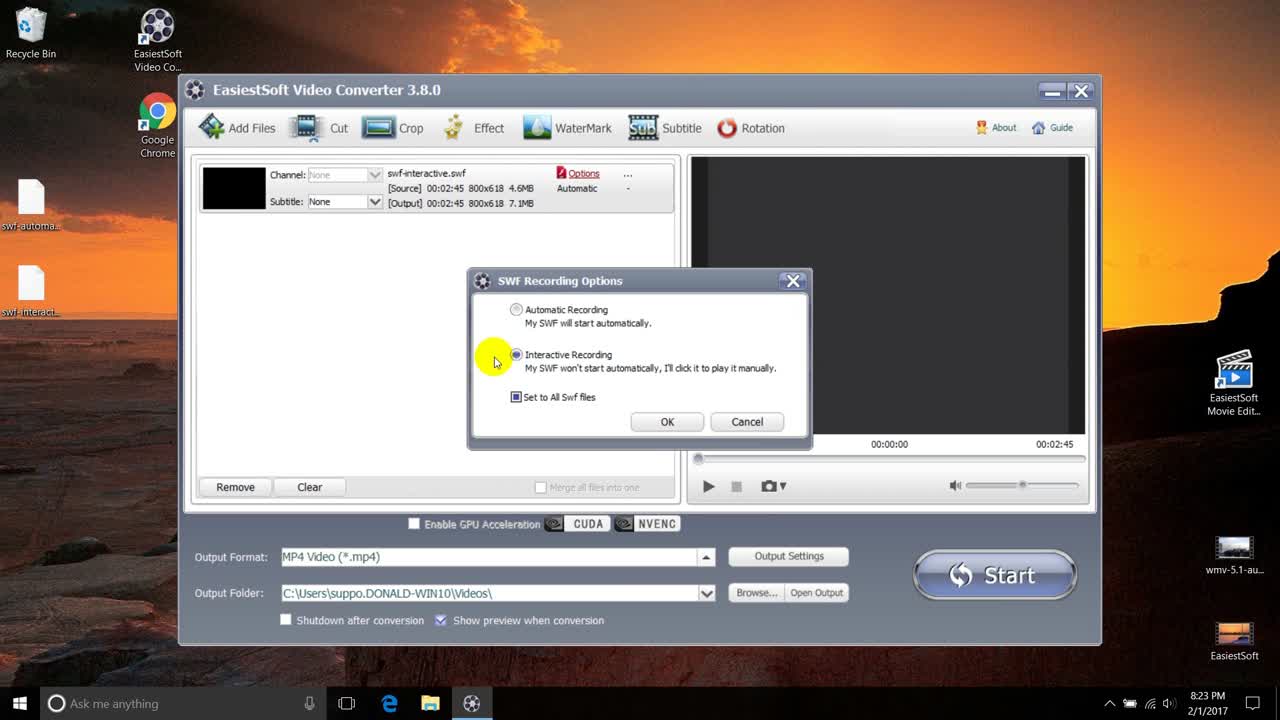Click the EasiestSoft taskbar icon
The height and width of the screenshot is (720, 1280).
pyautogui.click(x=472, y=703)
